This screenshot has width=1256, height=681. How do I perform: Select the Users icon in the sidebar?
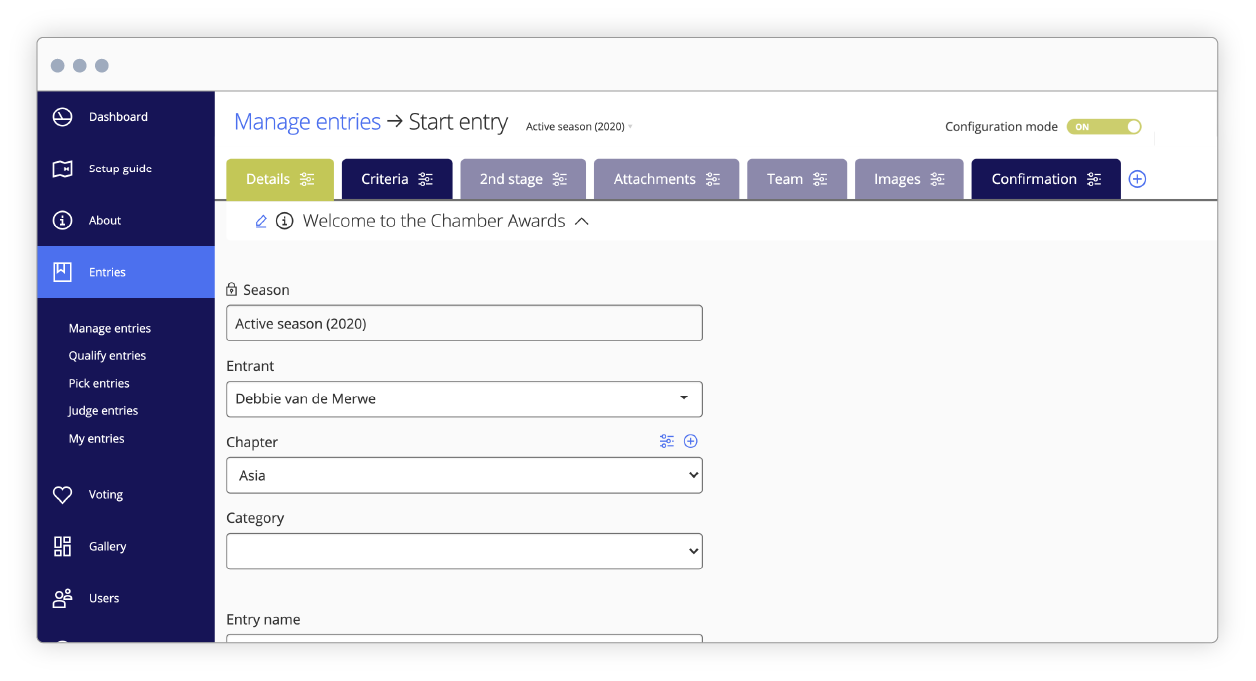pos(62,598)
